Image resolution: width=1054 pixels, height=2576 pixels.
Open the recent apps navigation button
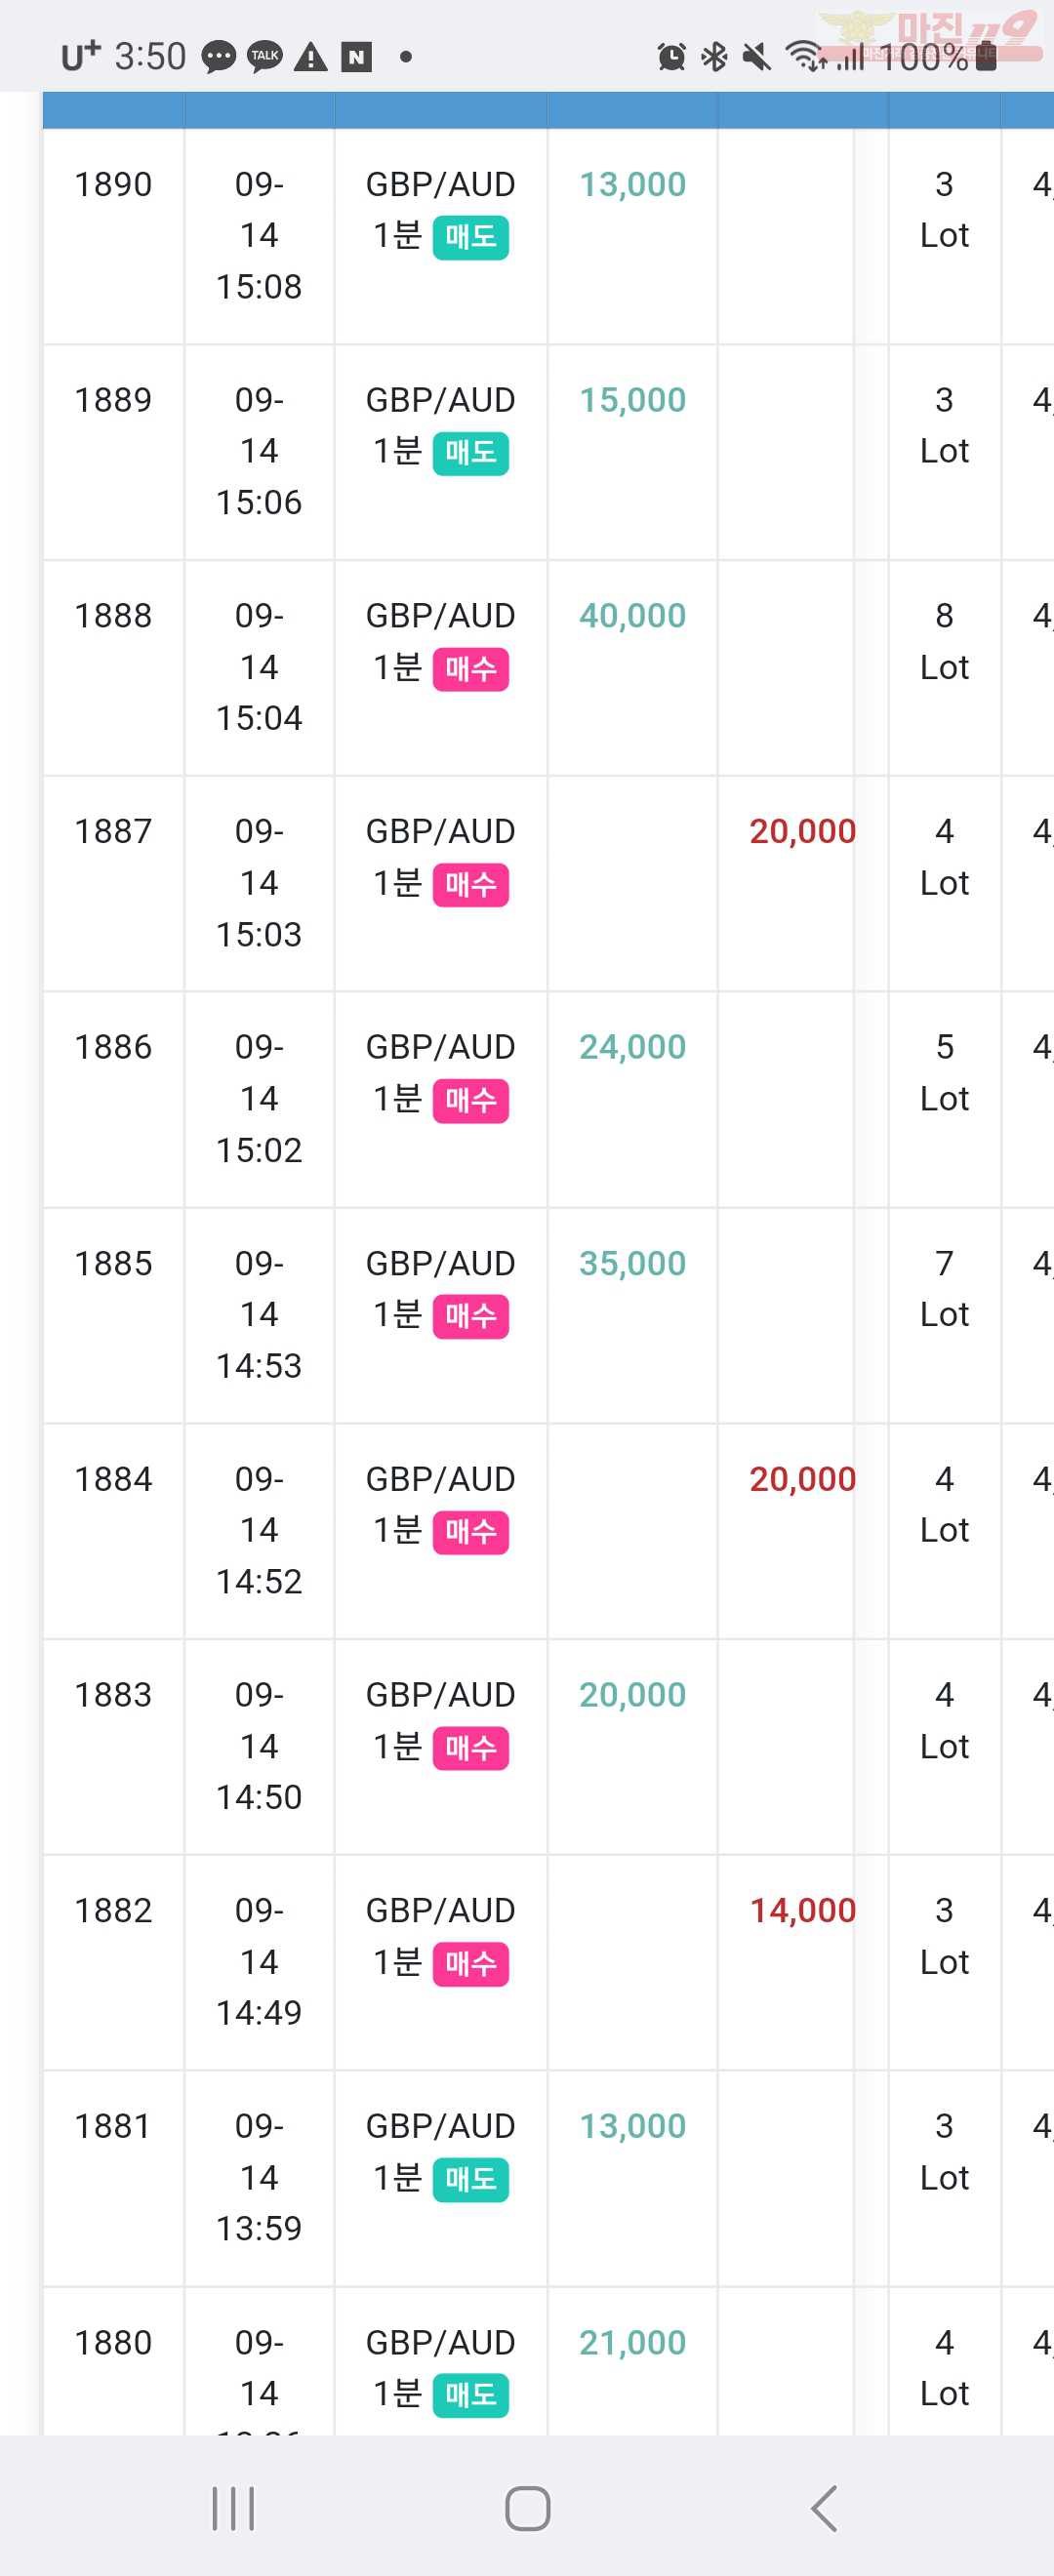coord(233,2508)
